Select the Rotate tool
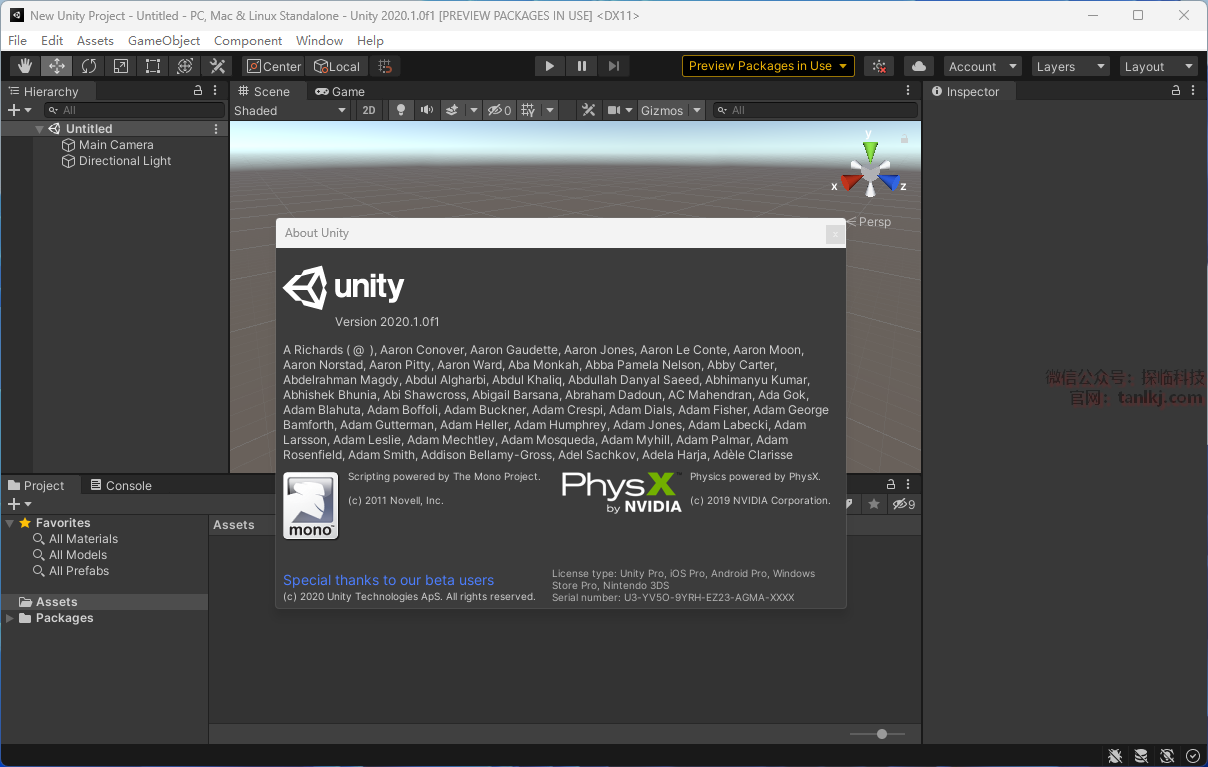Screen dimensions: 1208x767 click(89, 66)
